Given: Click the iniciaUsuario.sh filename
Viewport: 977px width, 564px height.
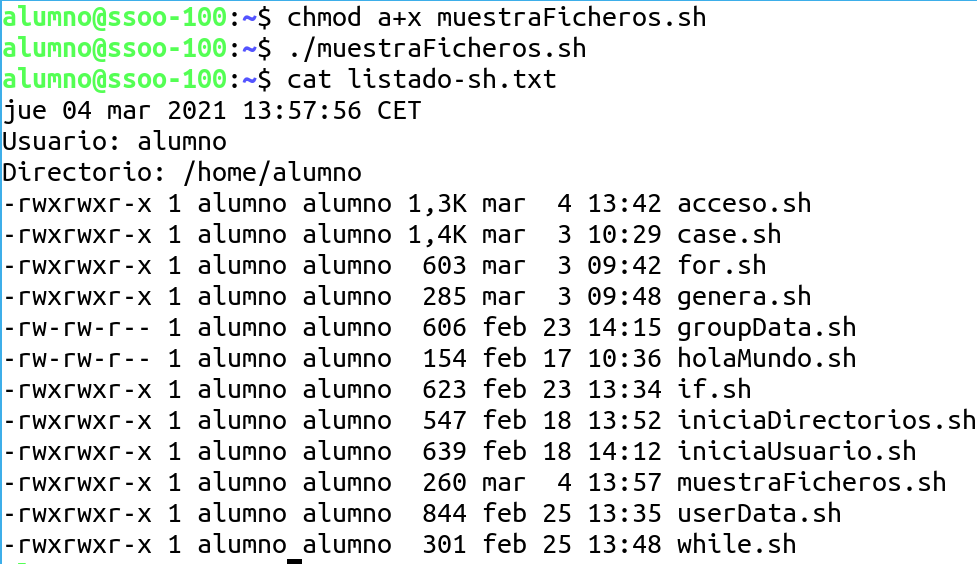Looking at the screenshot, I should [796, 452].
